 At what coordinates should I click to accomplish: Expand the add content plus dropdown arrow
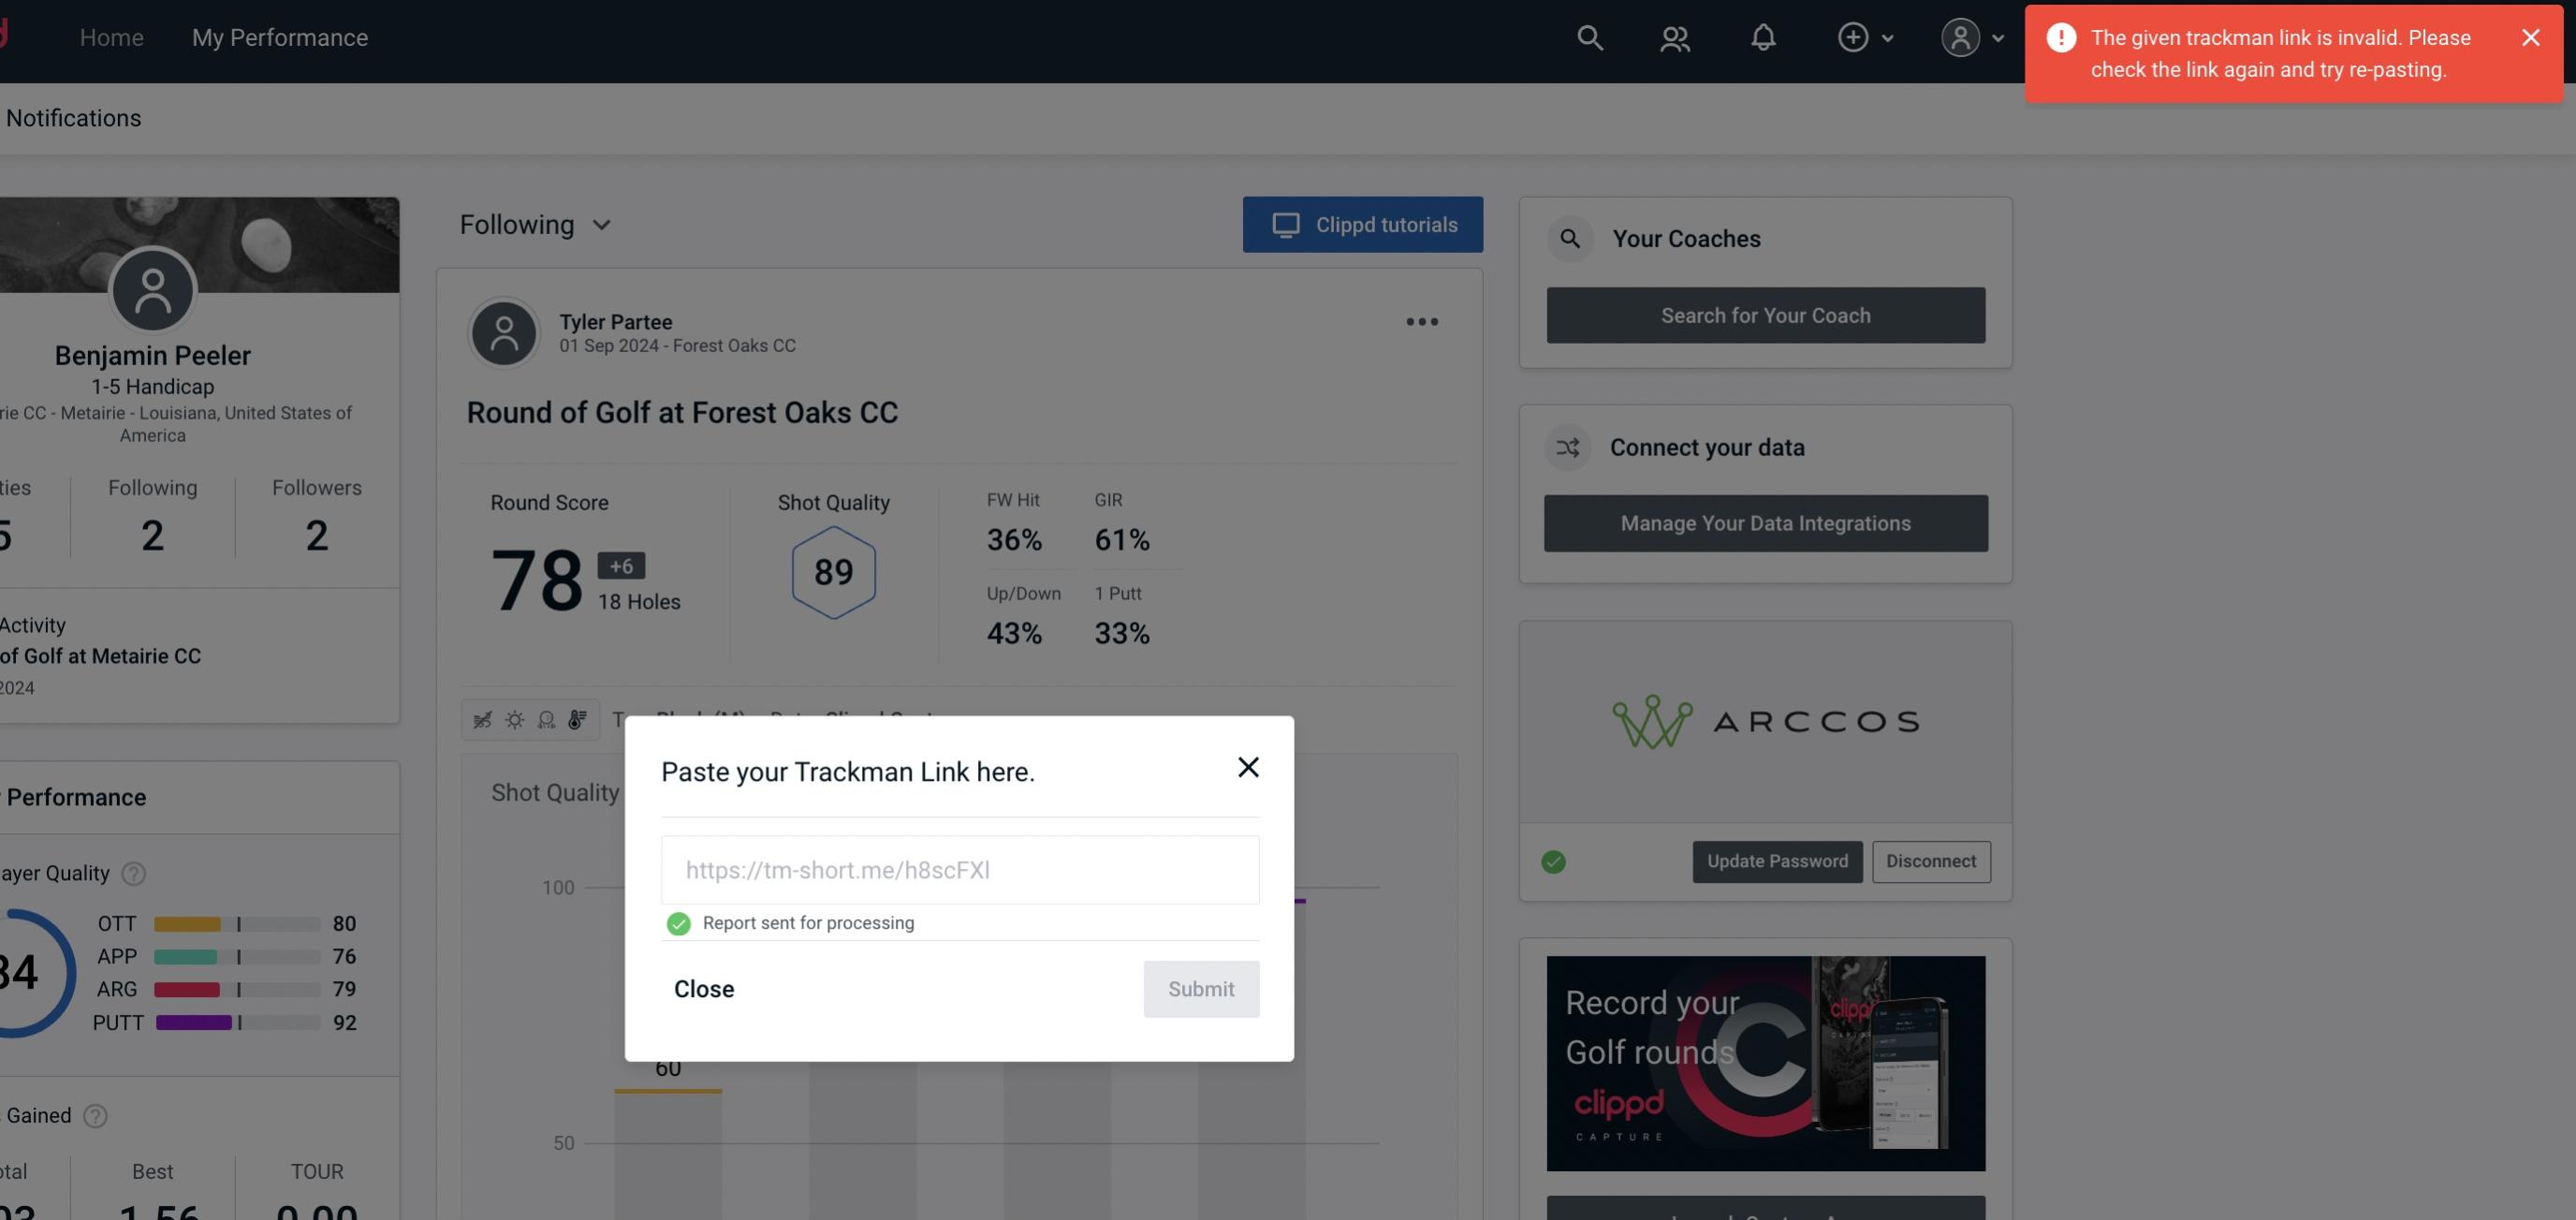pos(1888,35)
